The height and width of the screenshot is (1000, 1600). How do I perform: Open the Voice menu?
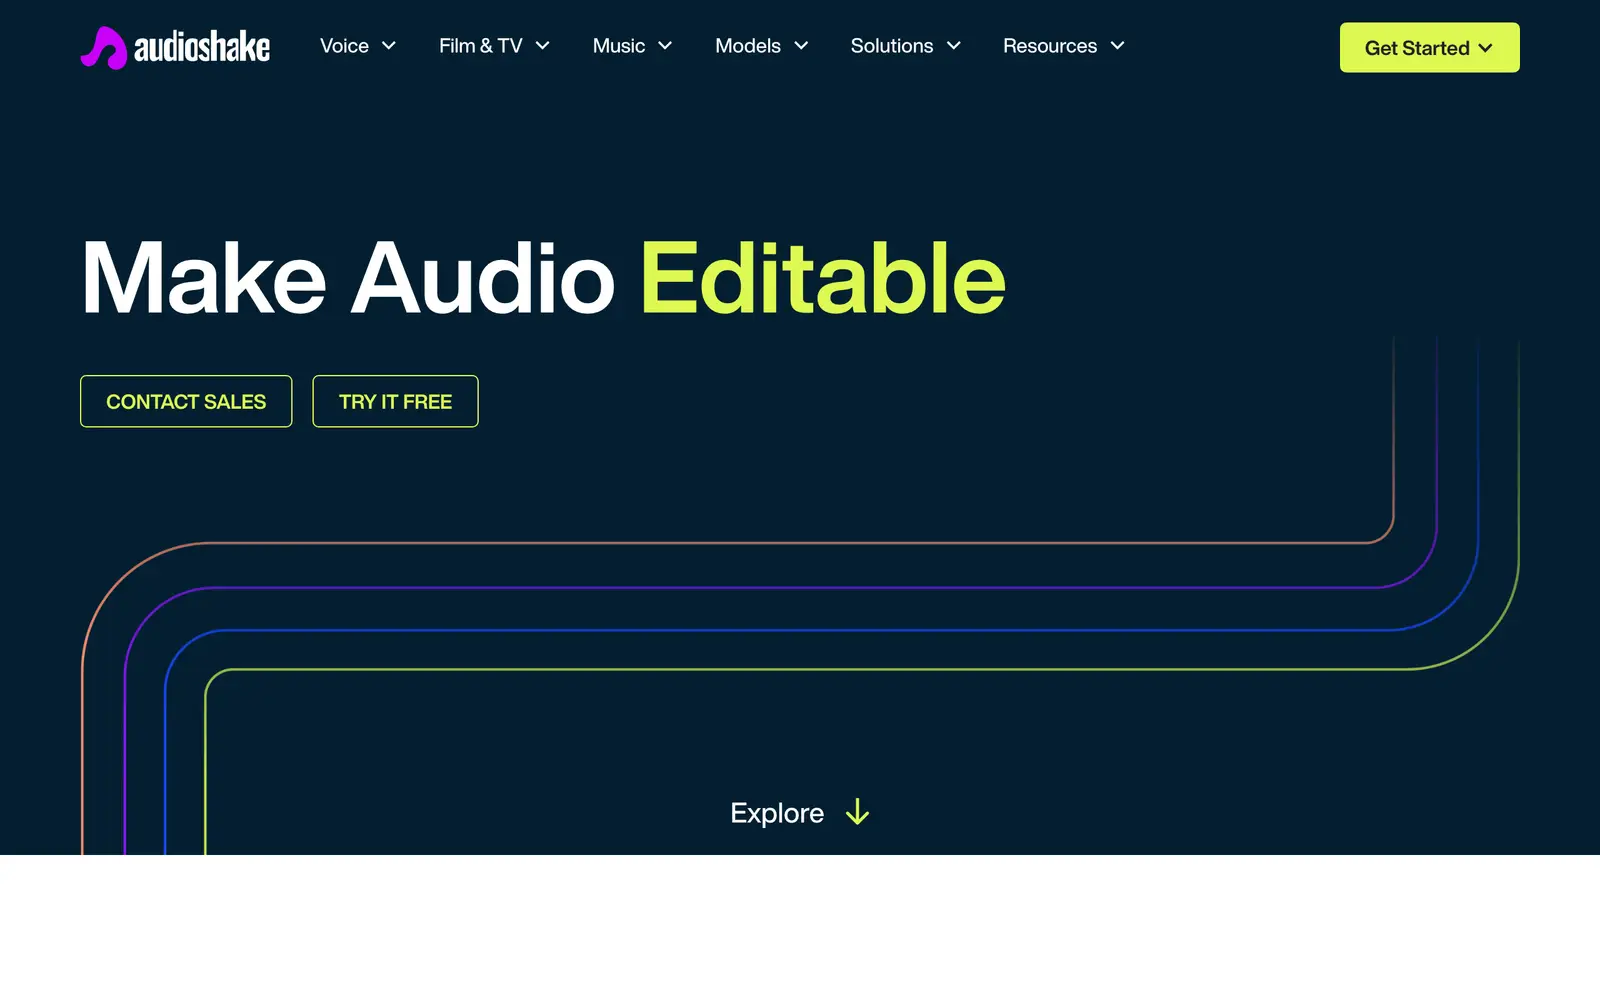[344, 46]
